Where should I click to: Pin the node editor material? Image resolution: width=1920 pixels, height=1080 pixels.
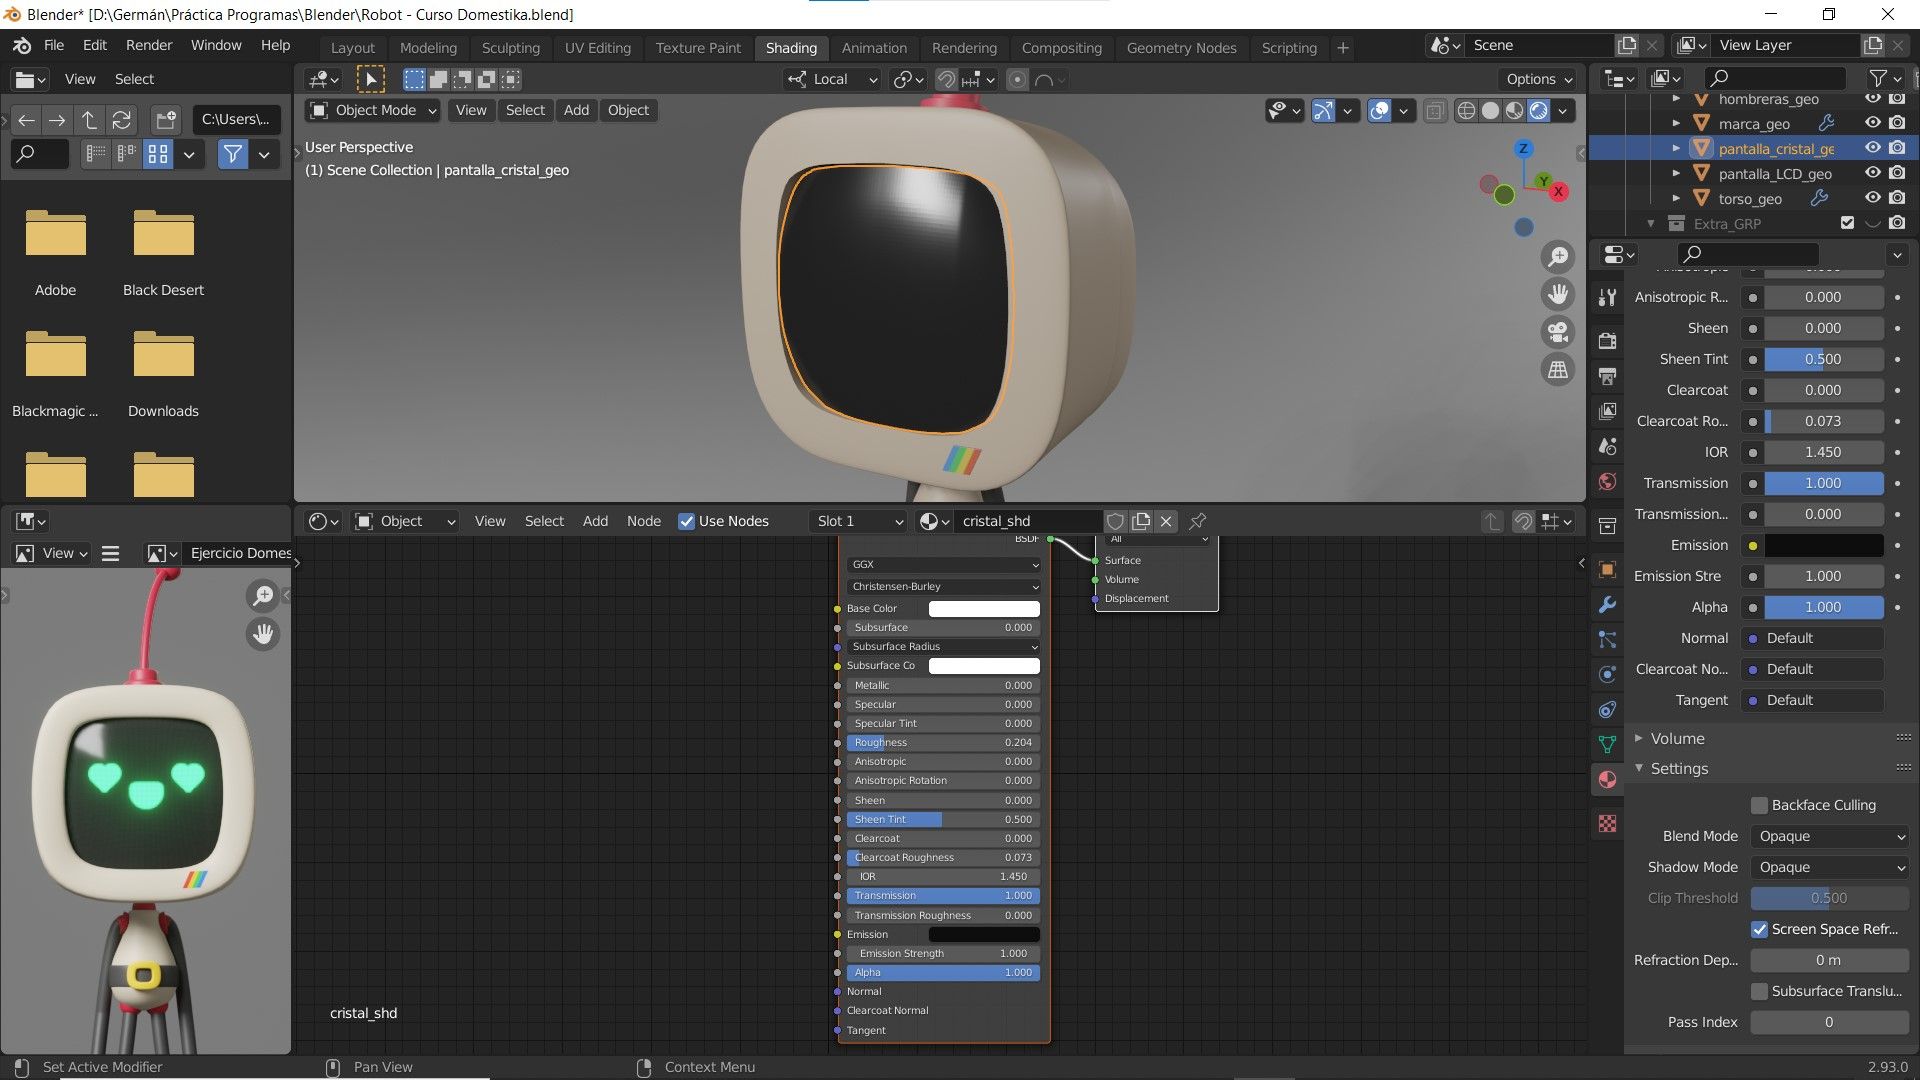pyautogui.click(x=1197, y=521)
